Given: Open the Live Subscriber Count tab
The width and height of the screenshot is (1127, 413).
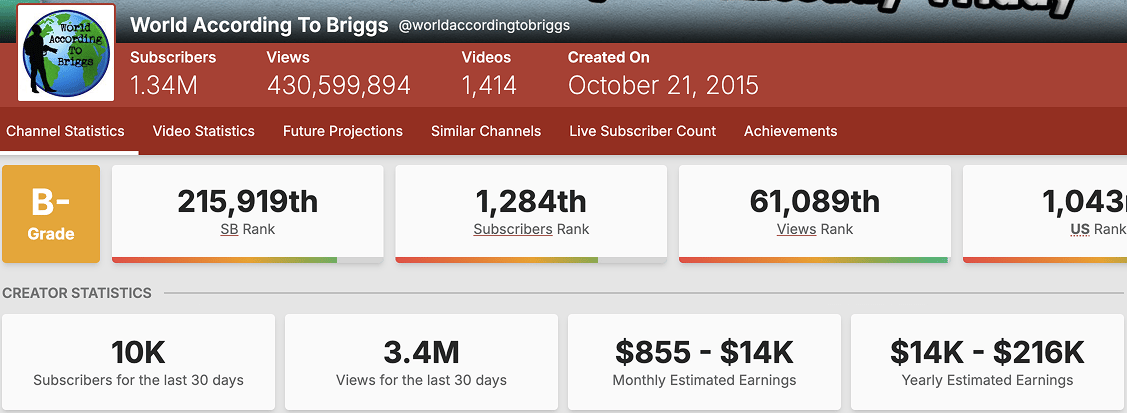Looking at the screenshot, I should [x=643, y=131].
